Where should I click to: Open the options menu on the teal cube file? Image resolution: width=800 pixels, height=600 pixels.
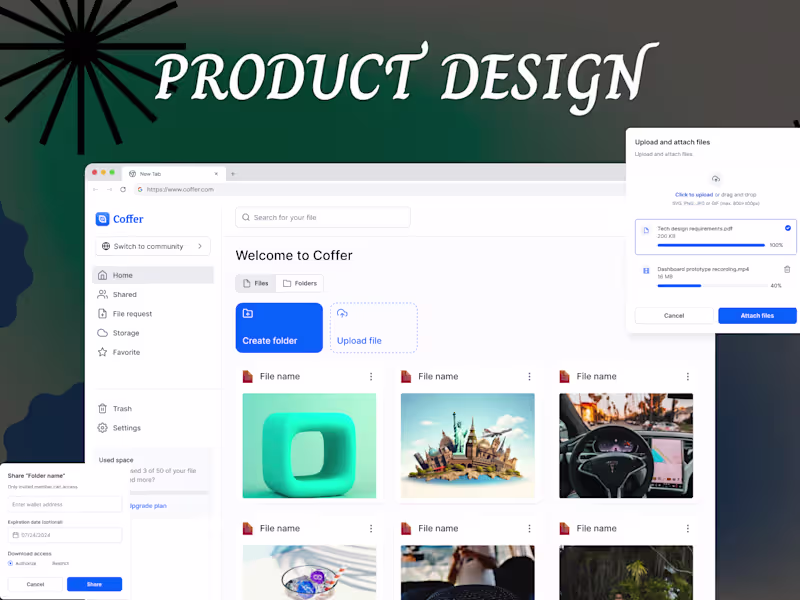[x=371, y=376]
